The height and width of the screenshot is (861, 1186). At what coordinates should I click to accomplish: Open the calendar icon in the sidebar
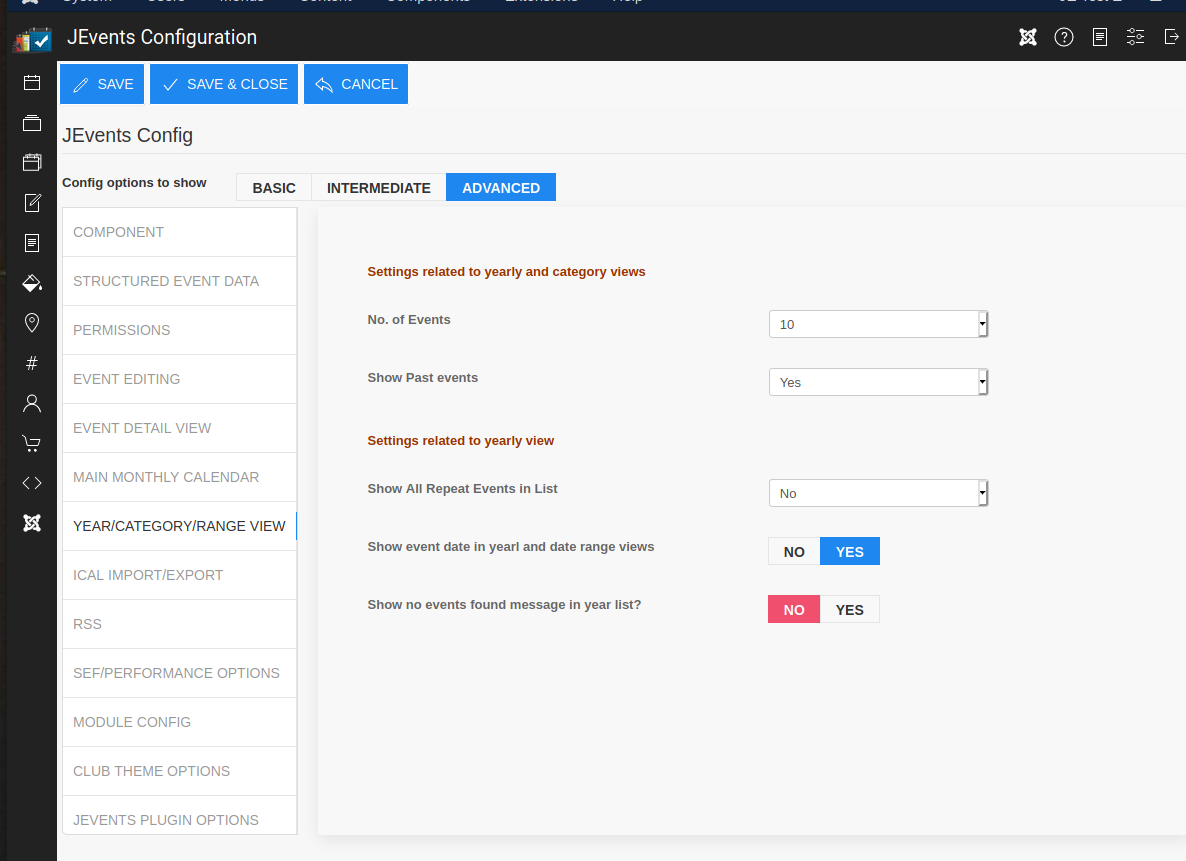coord(32,82)
